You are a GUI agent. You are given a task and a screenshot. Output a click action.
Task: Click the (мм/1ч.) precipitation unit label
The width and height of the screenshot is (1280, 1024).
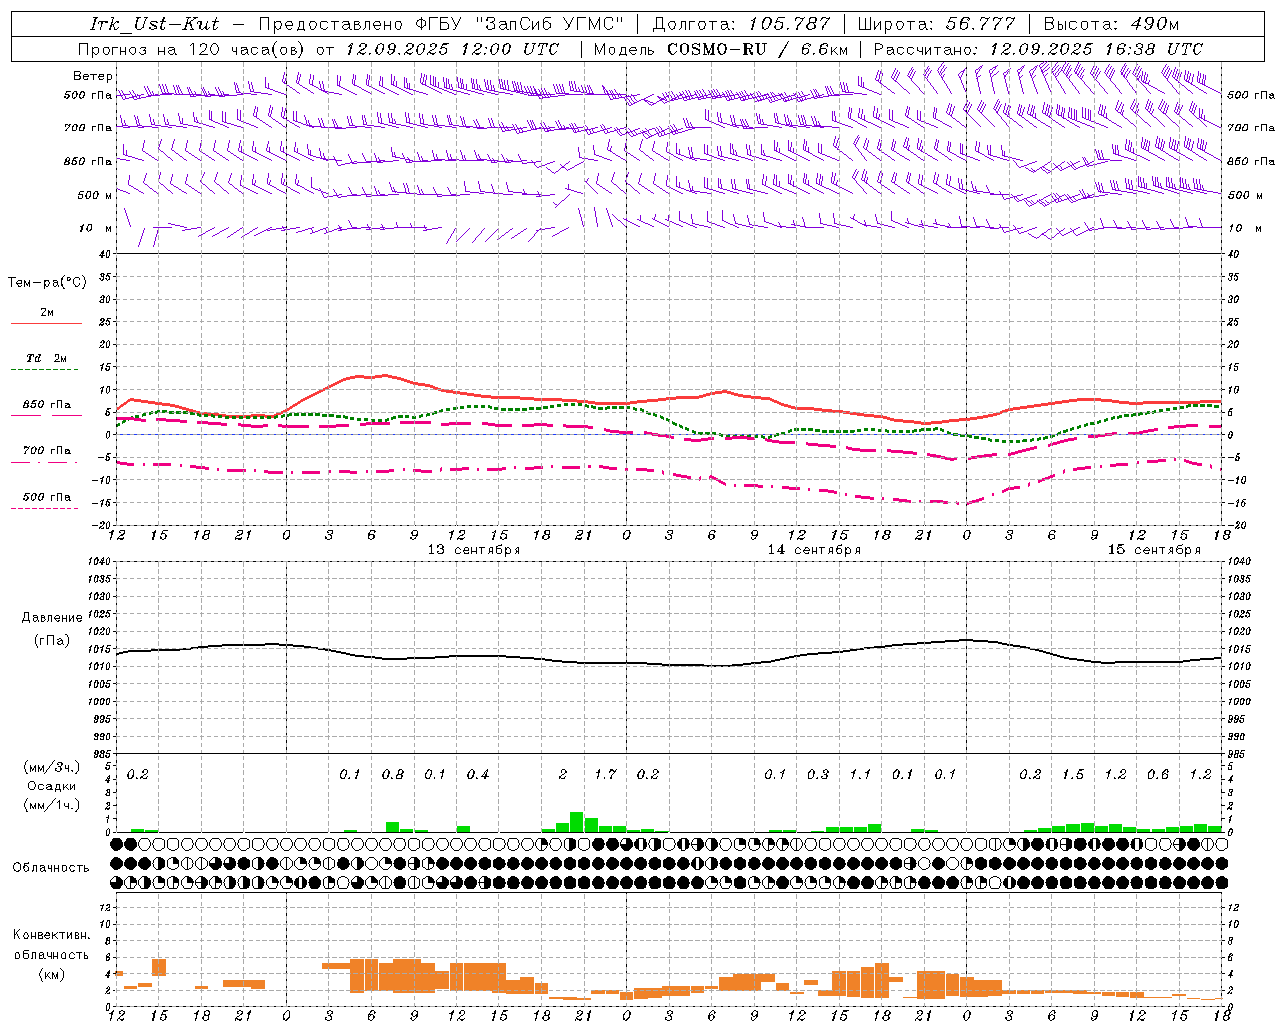[x=52, y=805]
